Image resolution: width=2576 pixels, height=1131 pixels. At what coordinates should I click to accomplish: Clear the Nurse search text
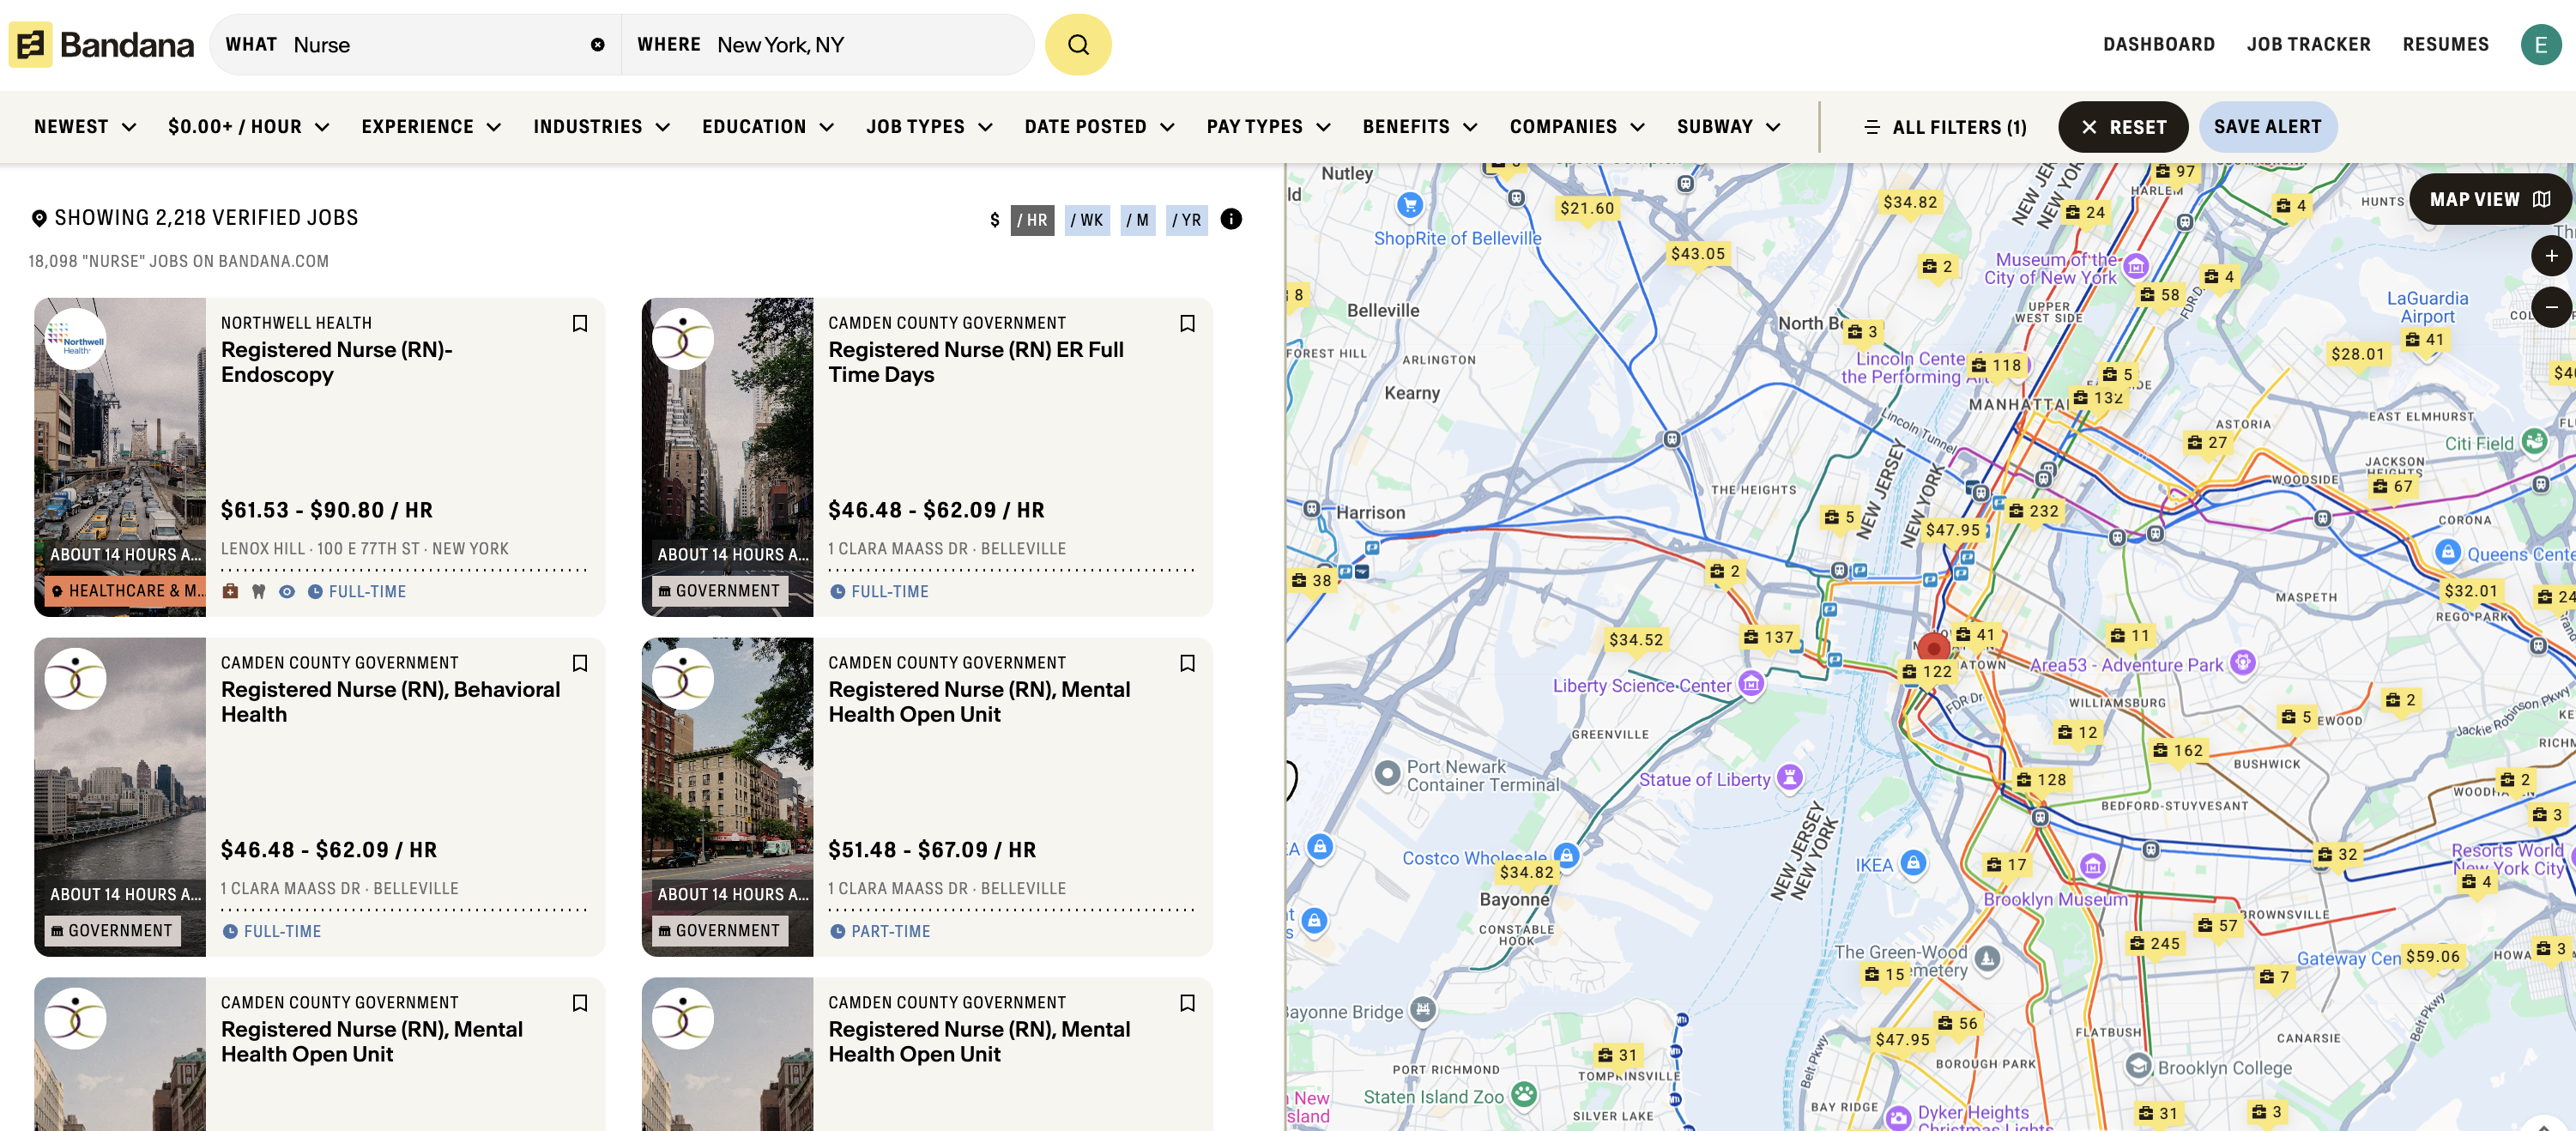point(597,45)
